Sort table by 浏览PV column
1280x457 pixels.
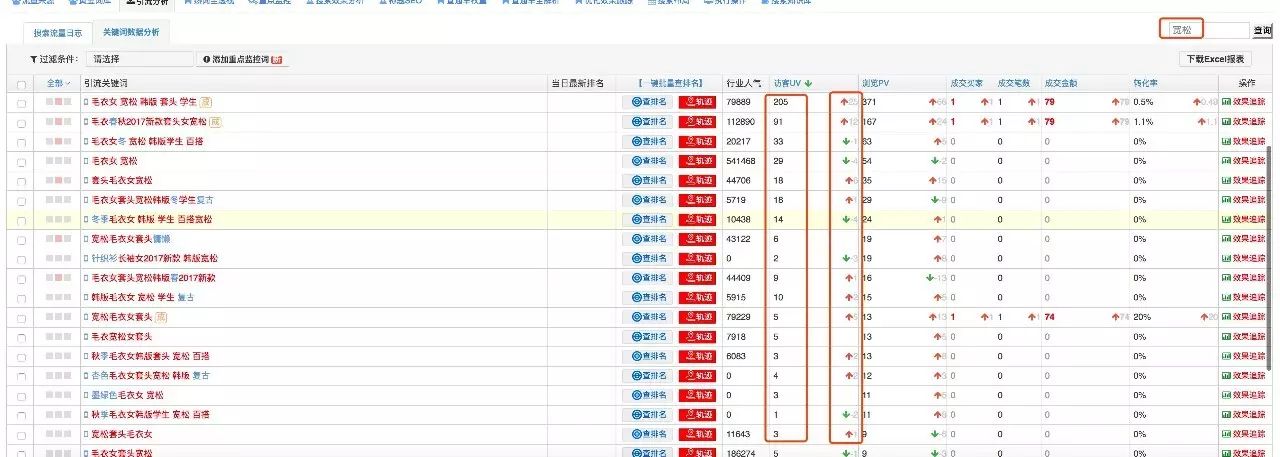click(x=875, y=83)
